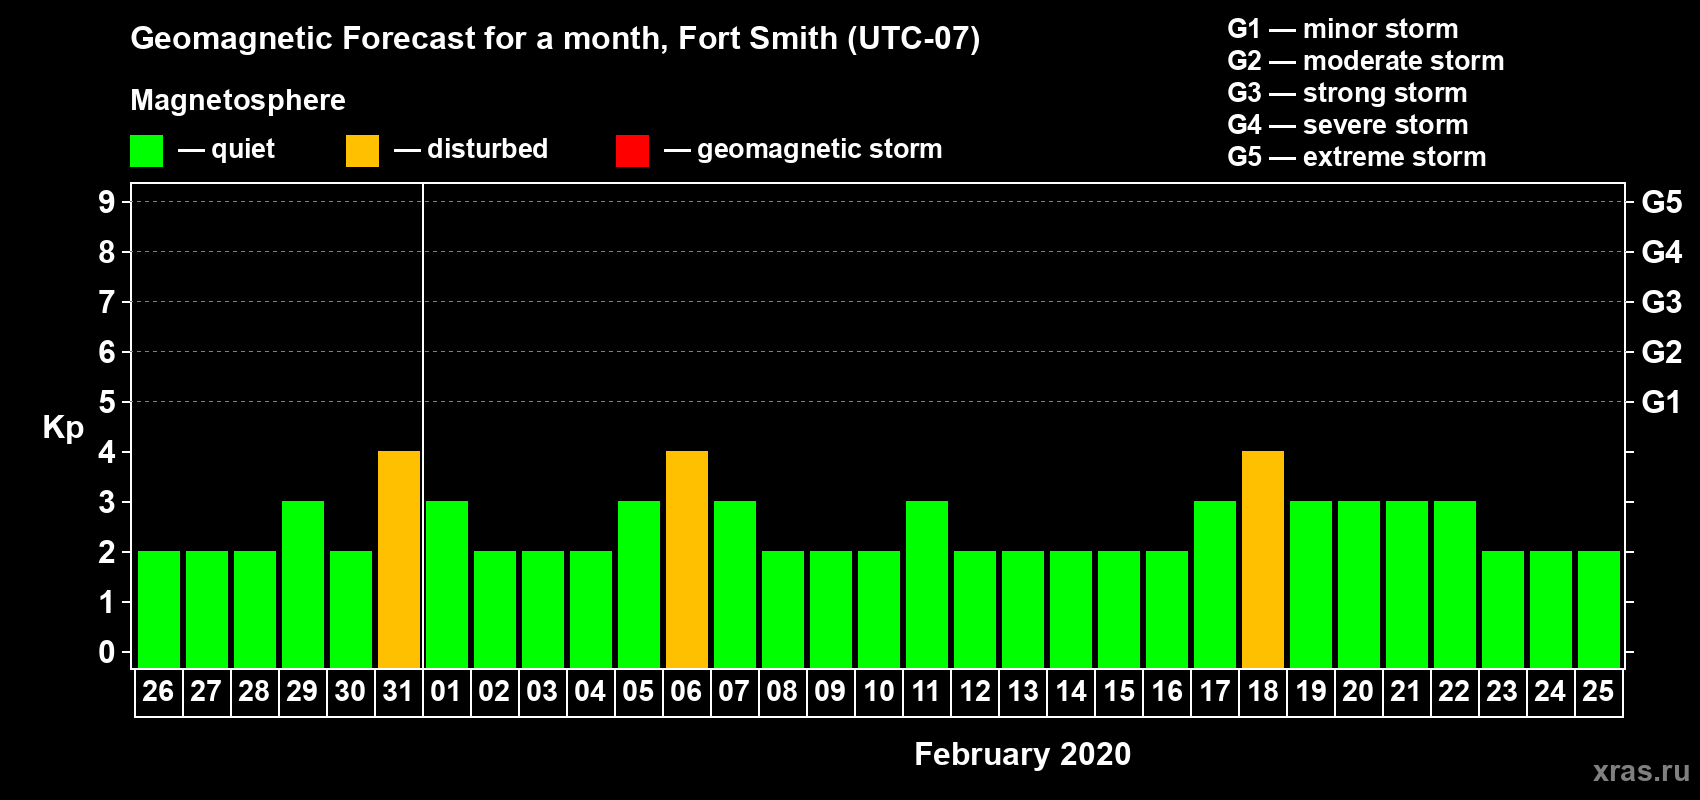This screenshot has height=800, width=1700.
Task: Click the G4 label on right axis
Action: tap(1661, 252)
